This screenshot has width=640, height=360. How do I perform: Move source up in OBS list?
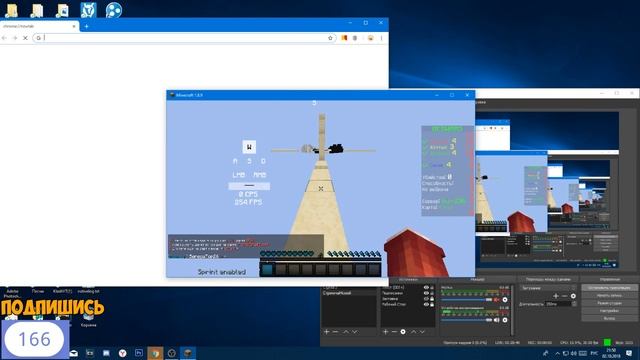click(x=413, y=332)
